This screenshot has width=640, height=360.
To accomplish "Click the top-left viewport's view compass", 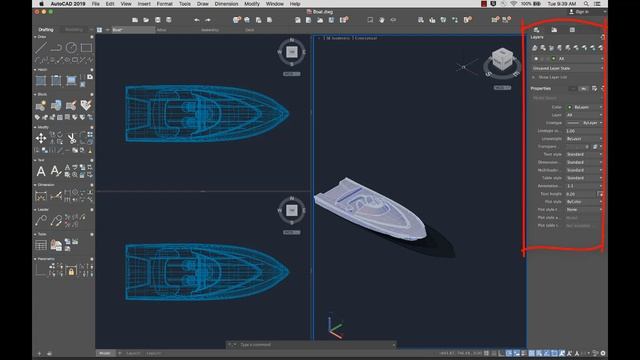I will click(291, 52).
